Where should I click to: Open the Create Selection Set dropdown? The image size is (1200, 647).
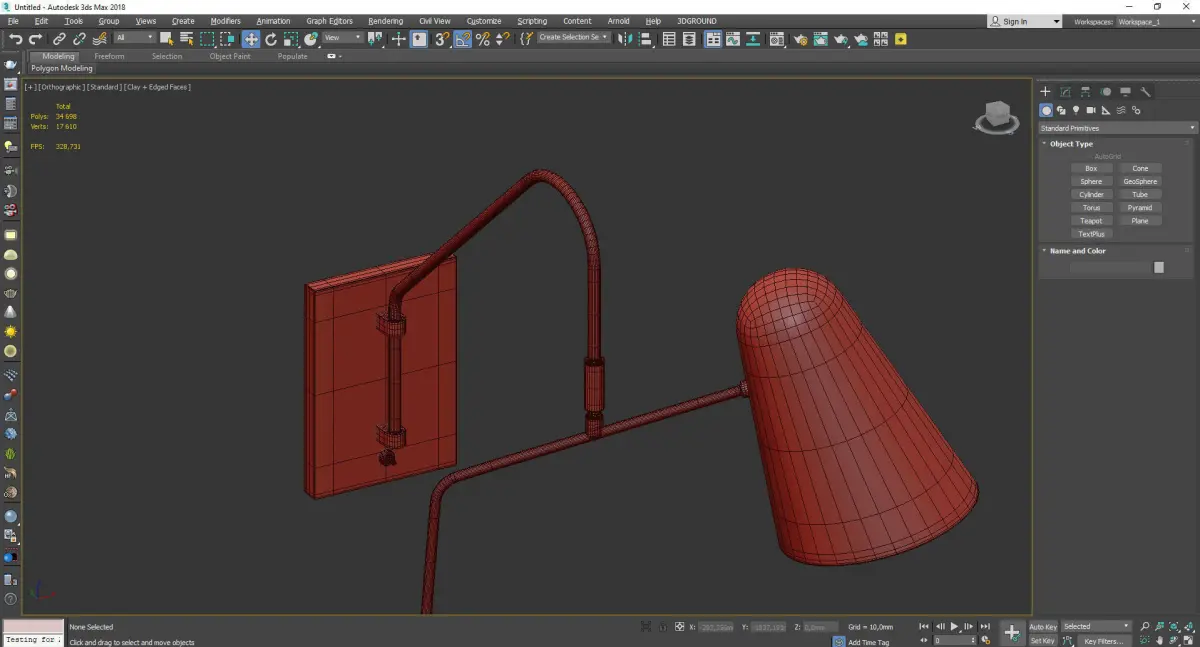(573, 38)
